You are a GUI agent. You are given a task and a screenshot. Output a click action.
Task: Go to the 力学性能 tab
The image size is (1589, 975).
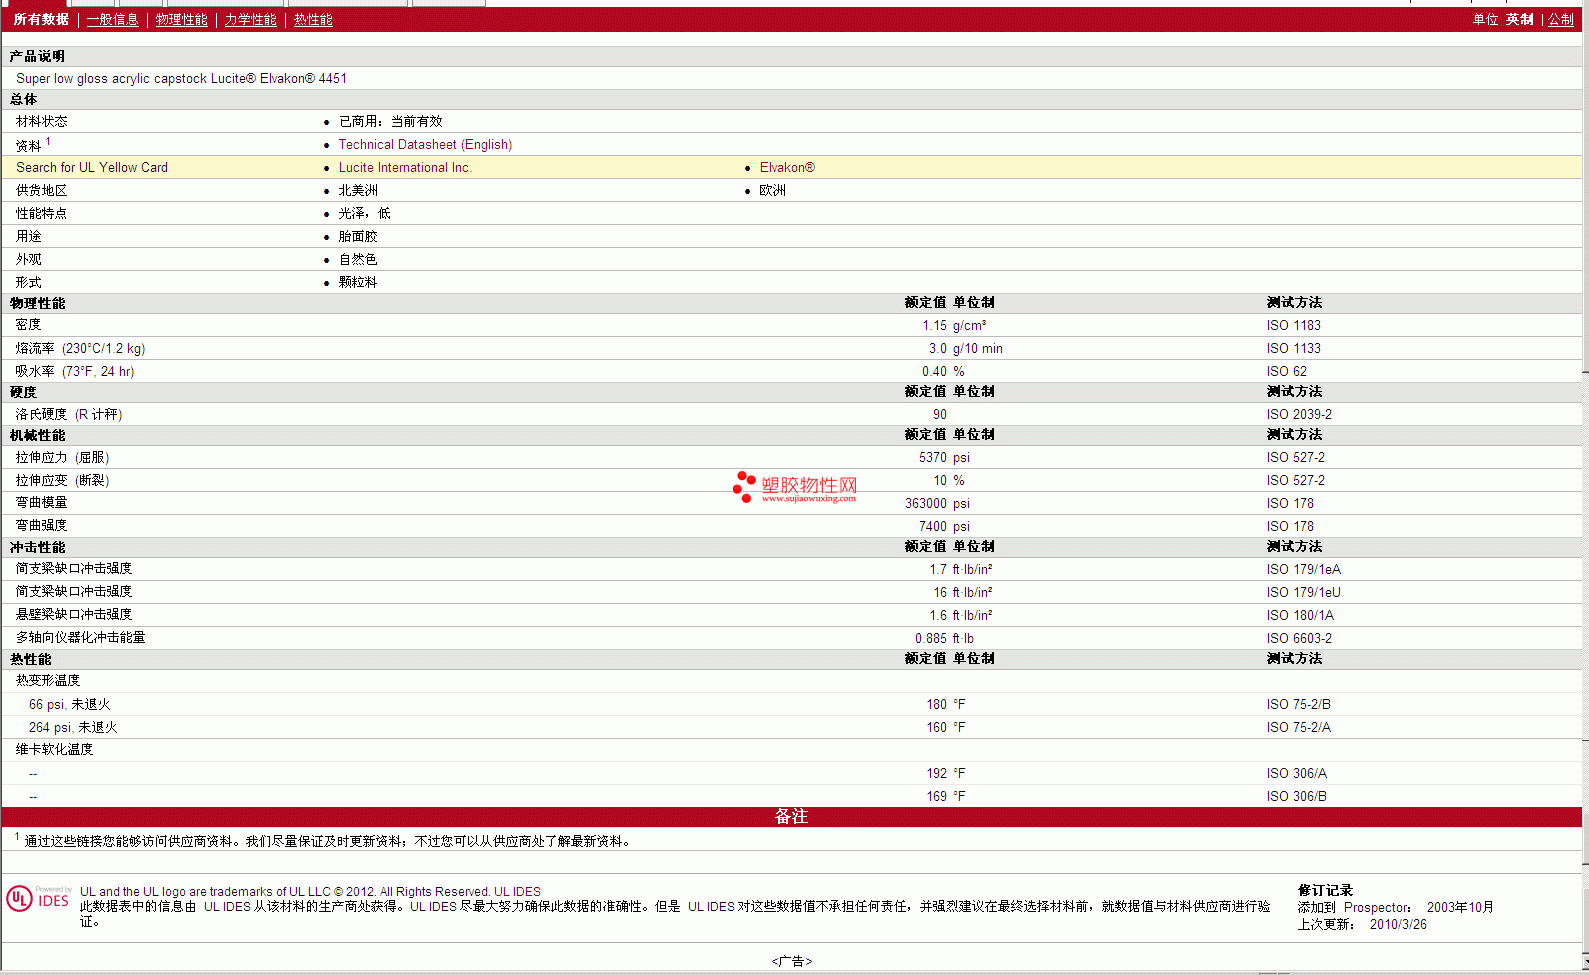pos(250,20)
